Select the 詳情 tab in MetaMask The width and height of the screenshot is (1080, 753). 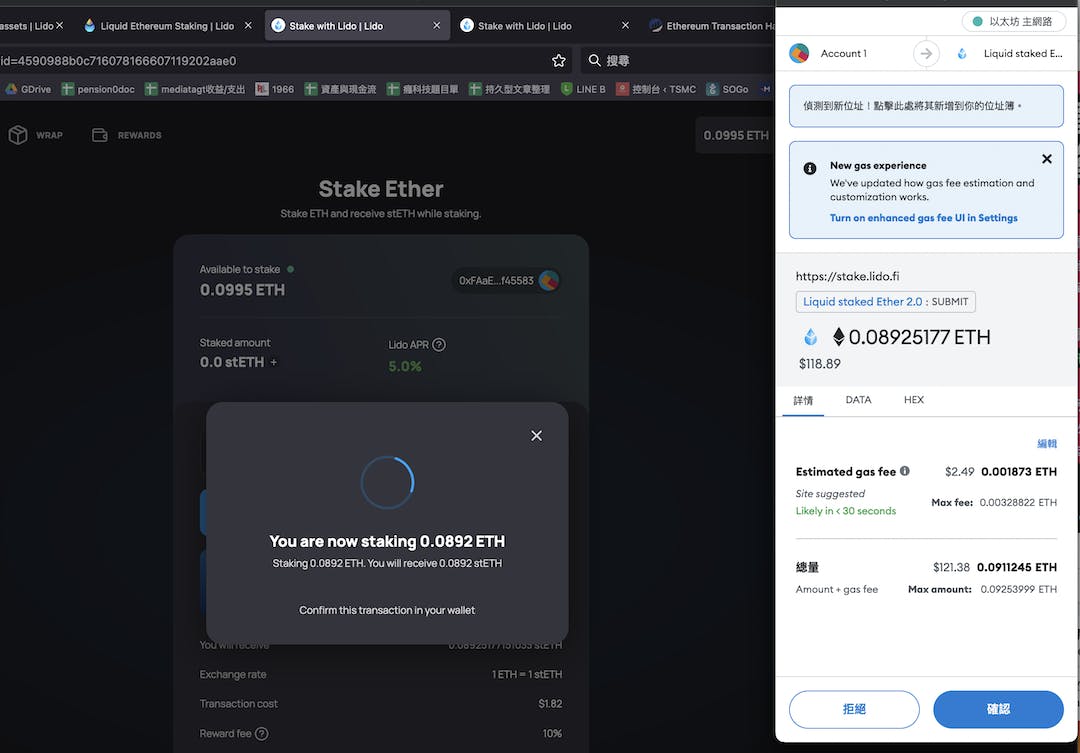803,400
